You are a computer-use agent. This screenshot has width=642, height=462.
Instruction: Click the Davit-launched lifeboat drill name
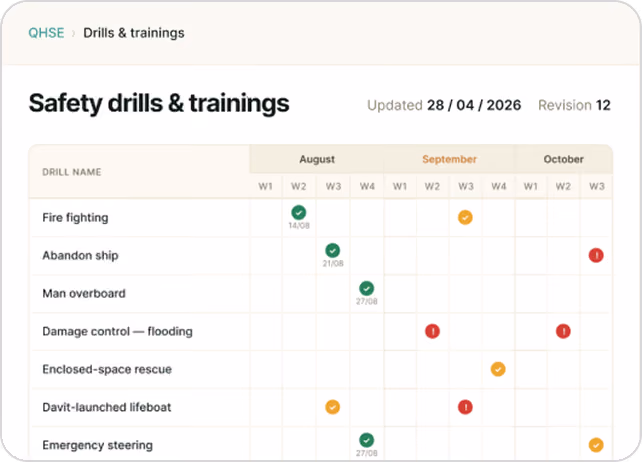click(107, 407)
